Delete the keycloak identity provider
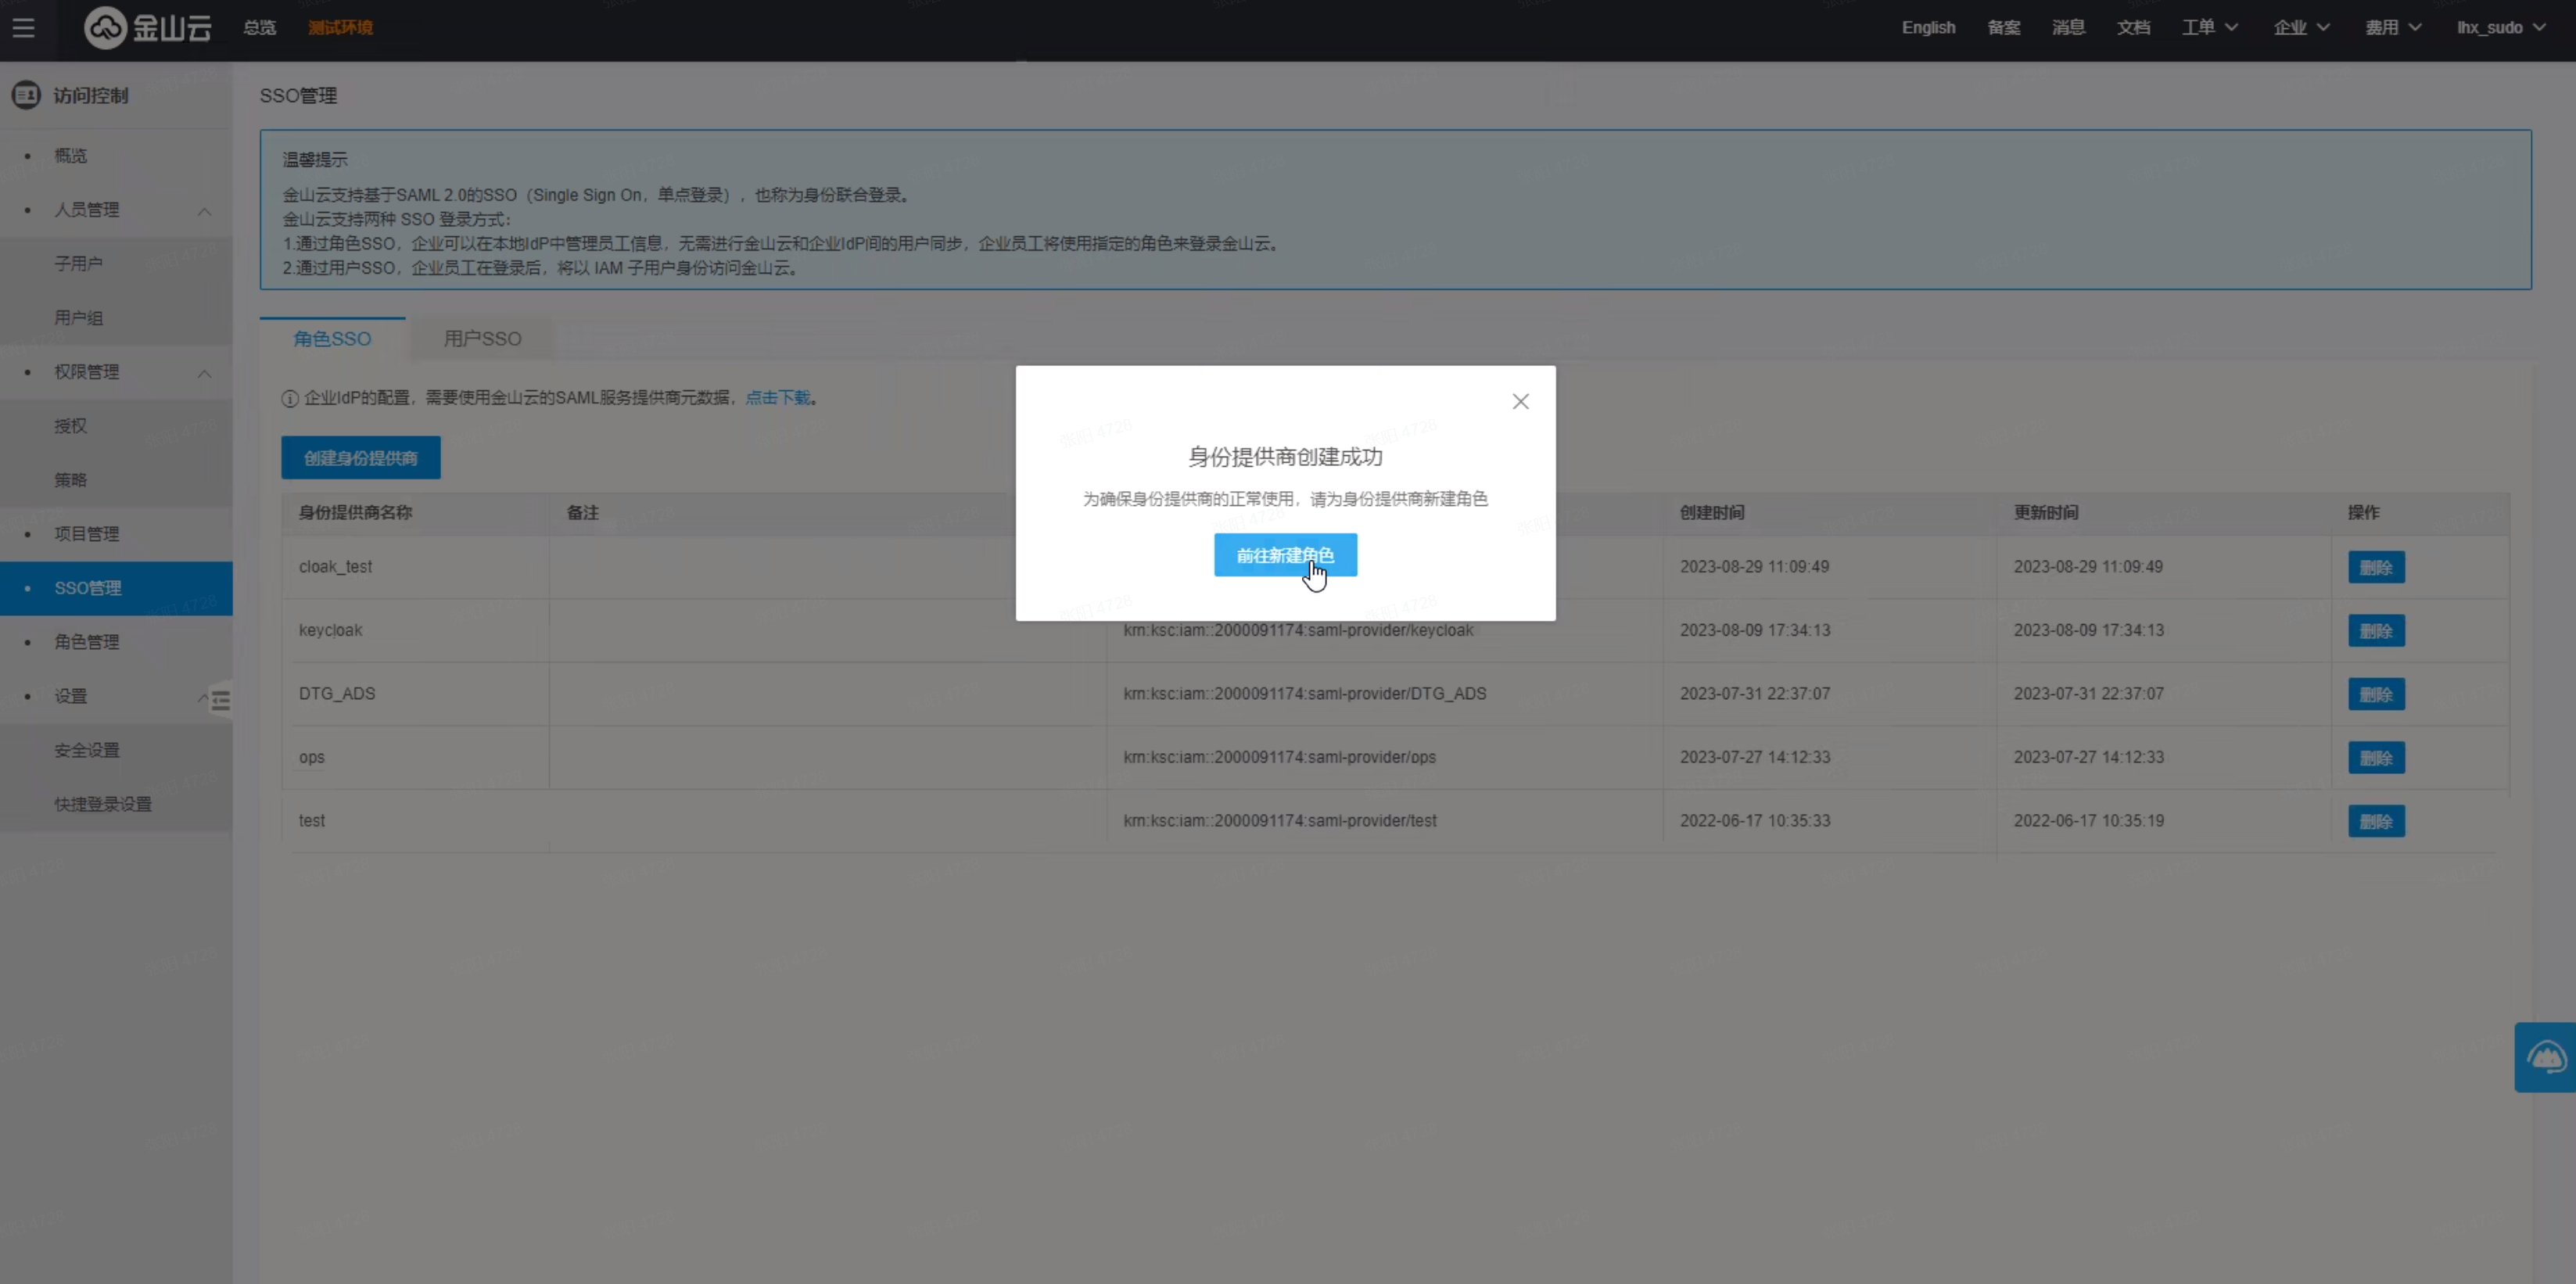 pos(2375,631)
